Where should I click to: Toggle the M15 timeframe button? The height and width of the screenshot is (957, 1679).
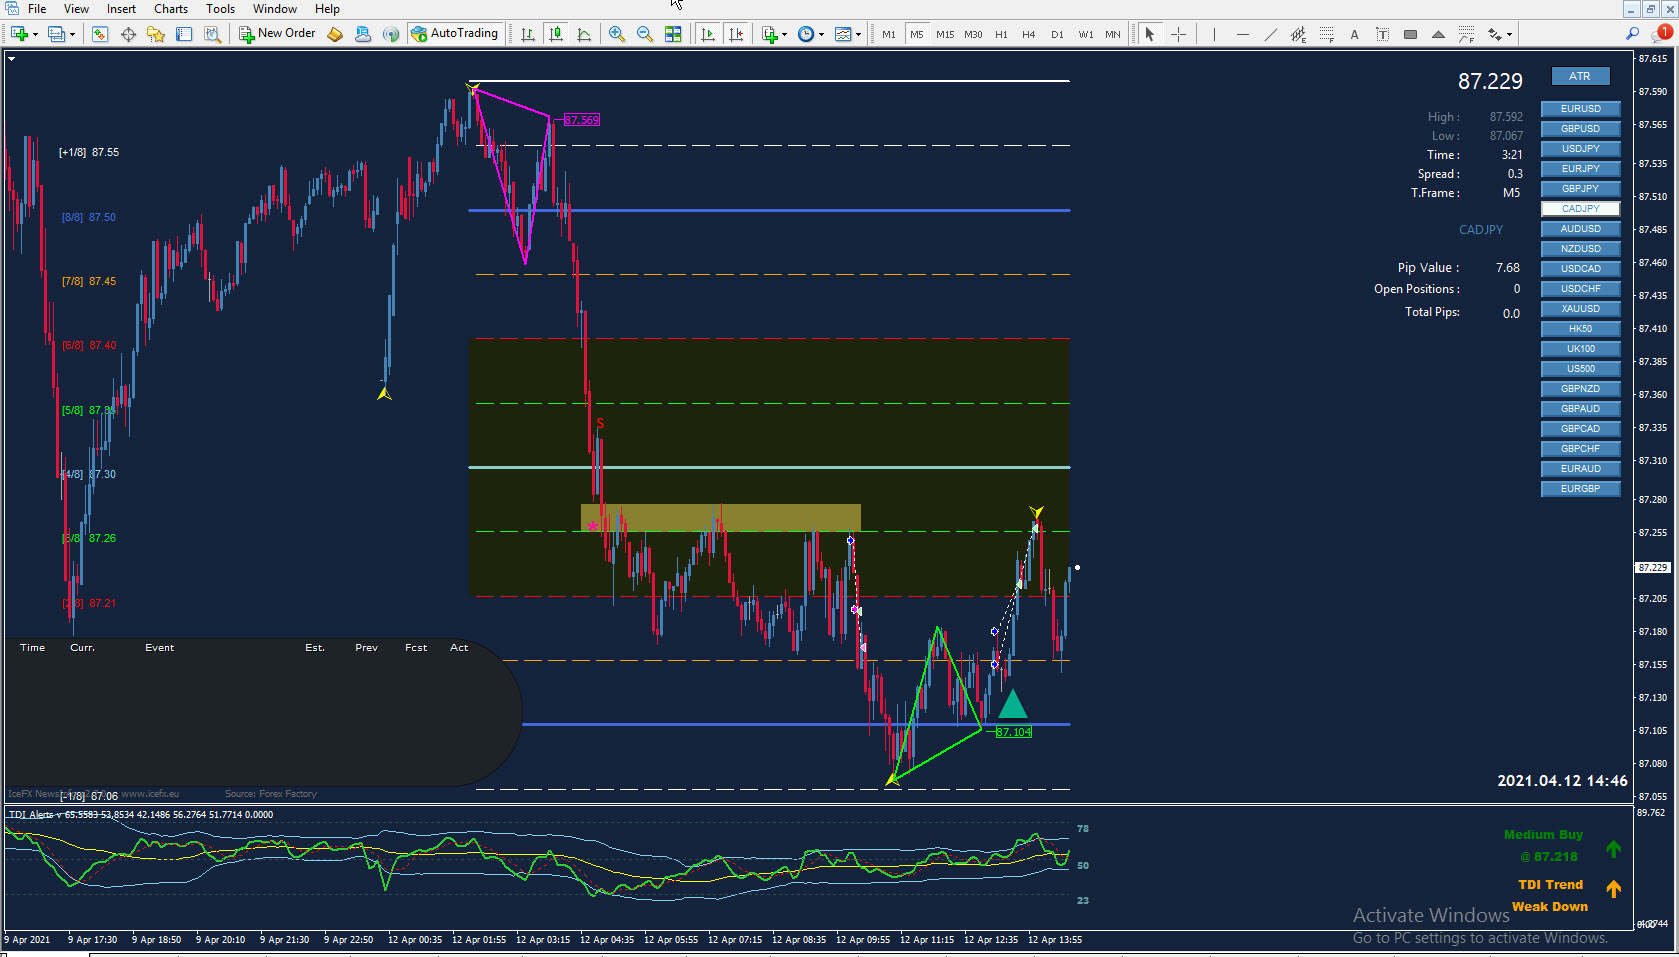point(945,34)
